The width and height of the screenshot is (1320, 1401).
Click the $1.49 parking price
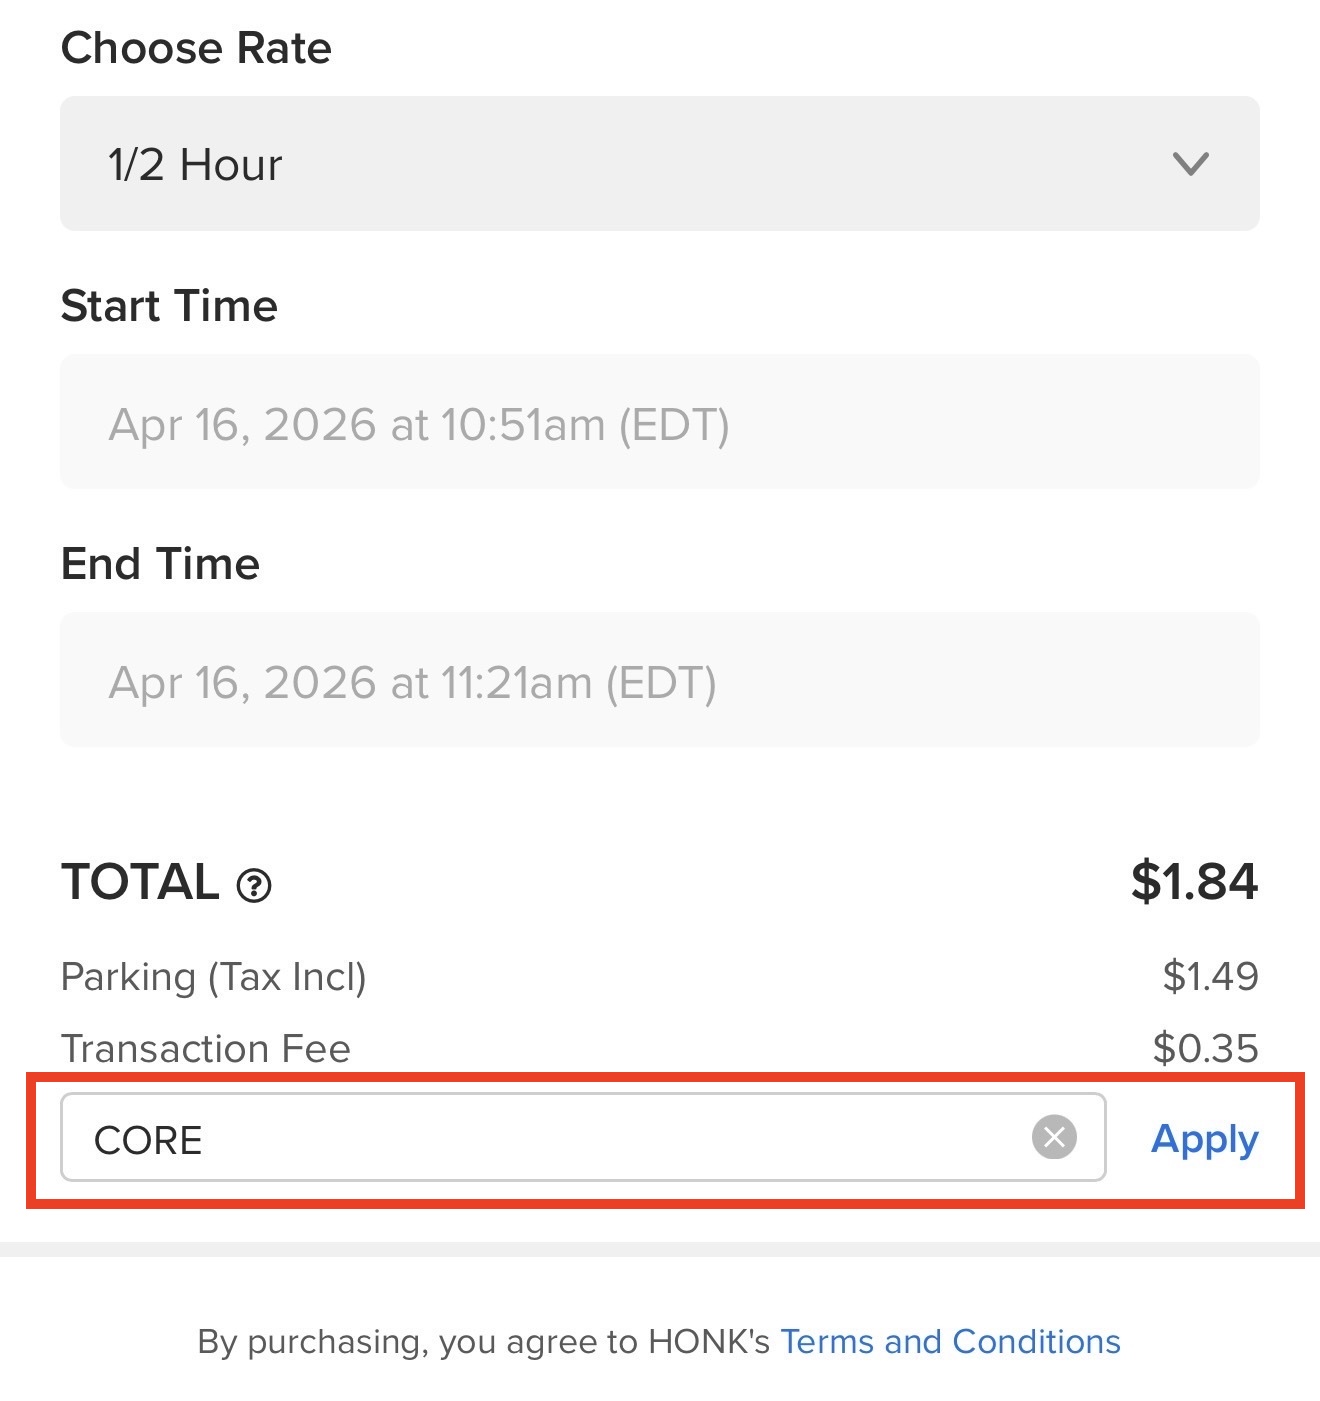(1210, 976)
